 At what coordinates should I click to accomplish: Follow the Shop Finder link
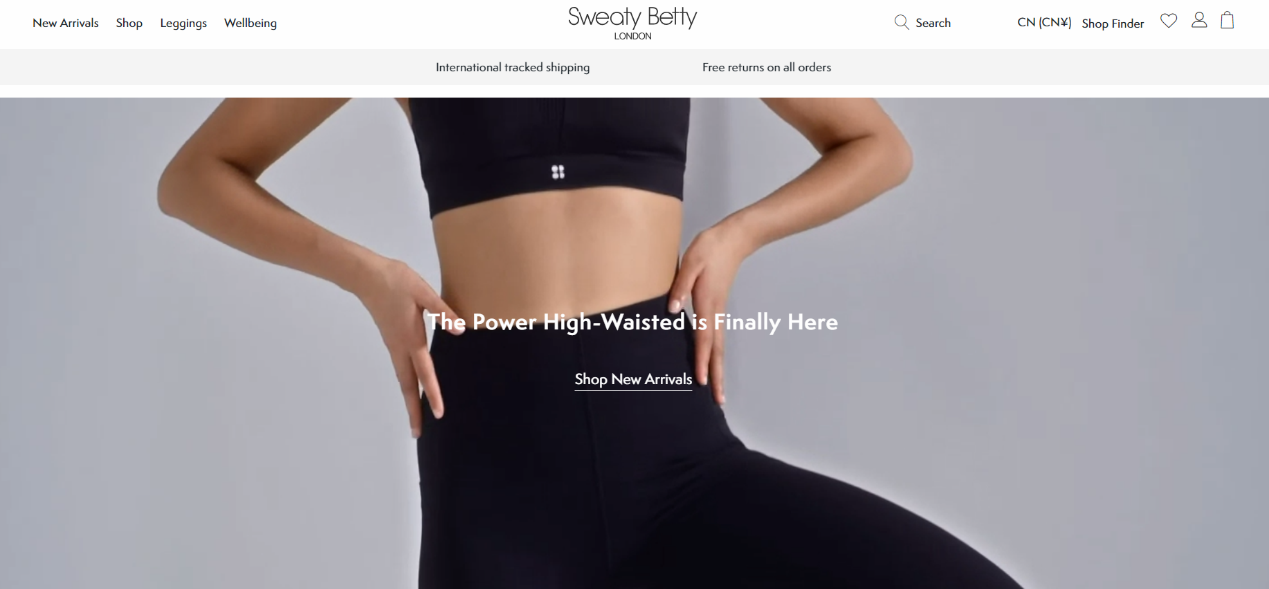pos(1113,23)
